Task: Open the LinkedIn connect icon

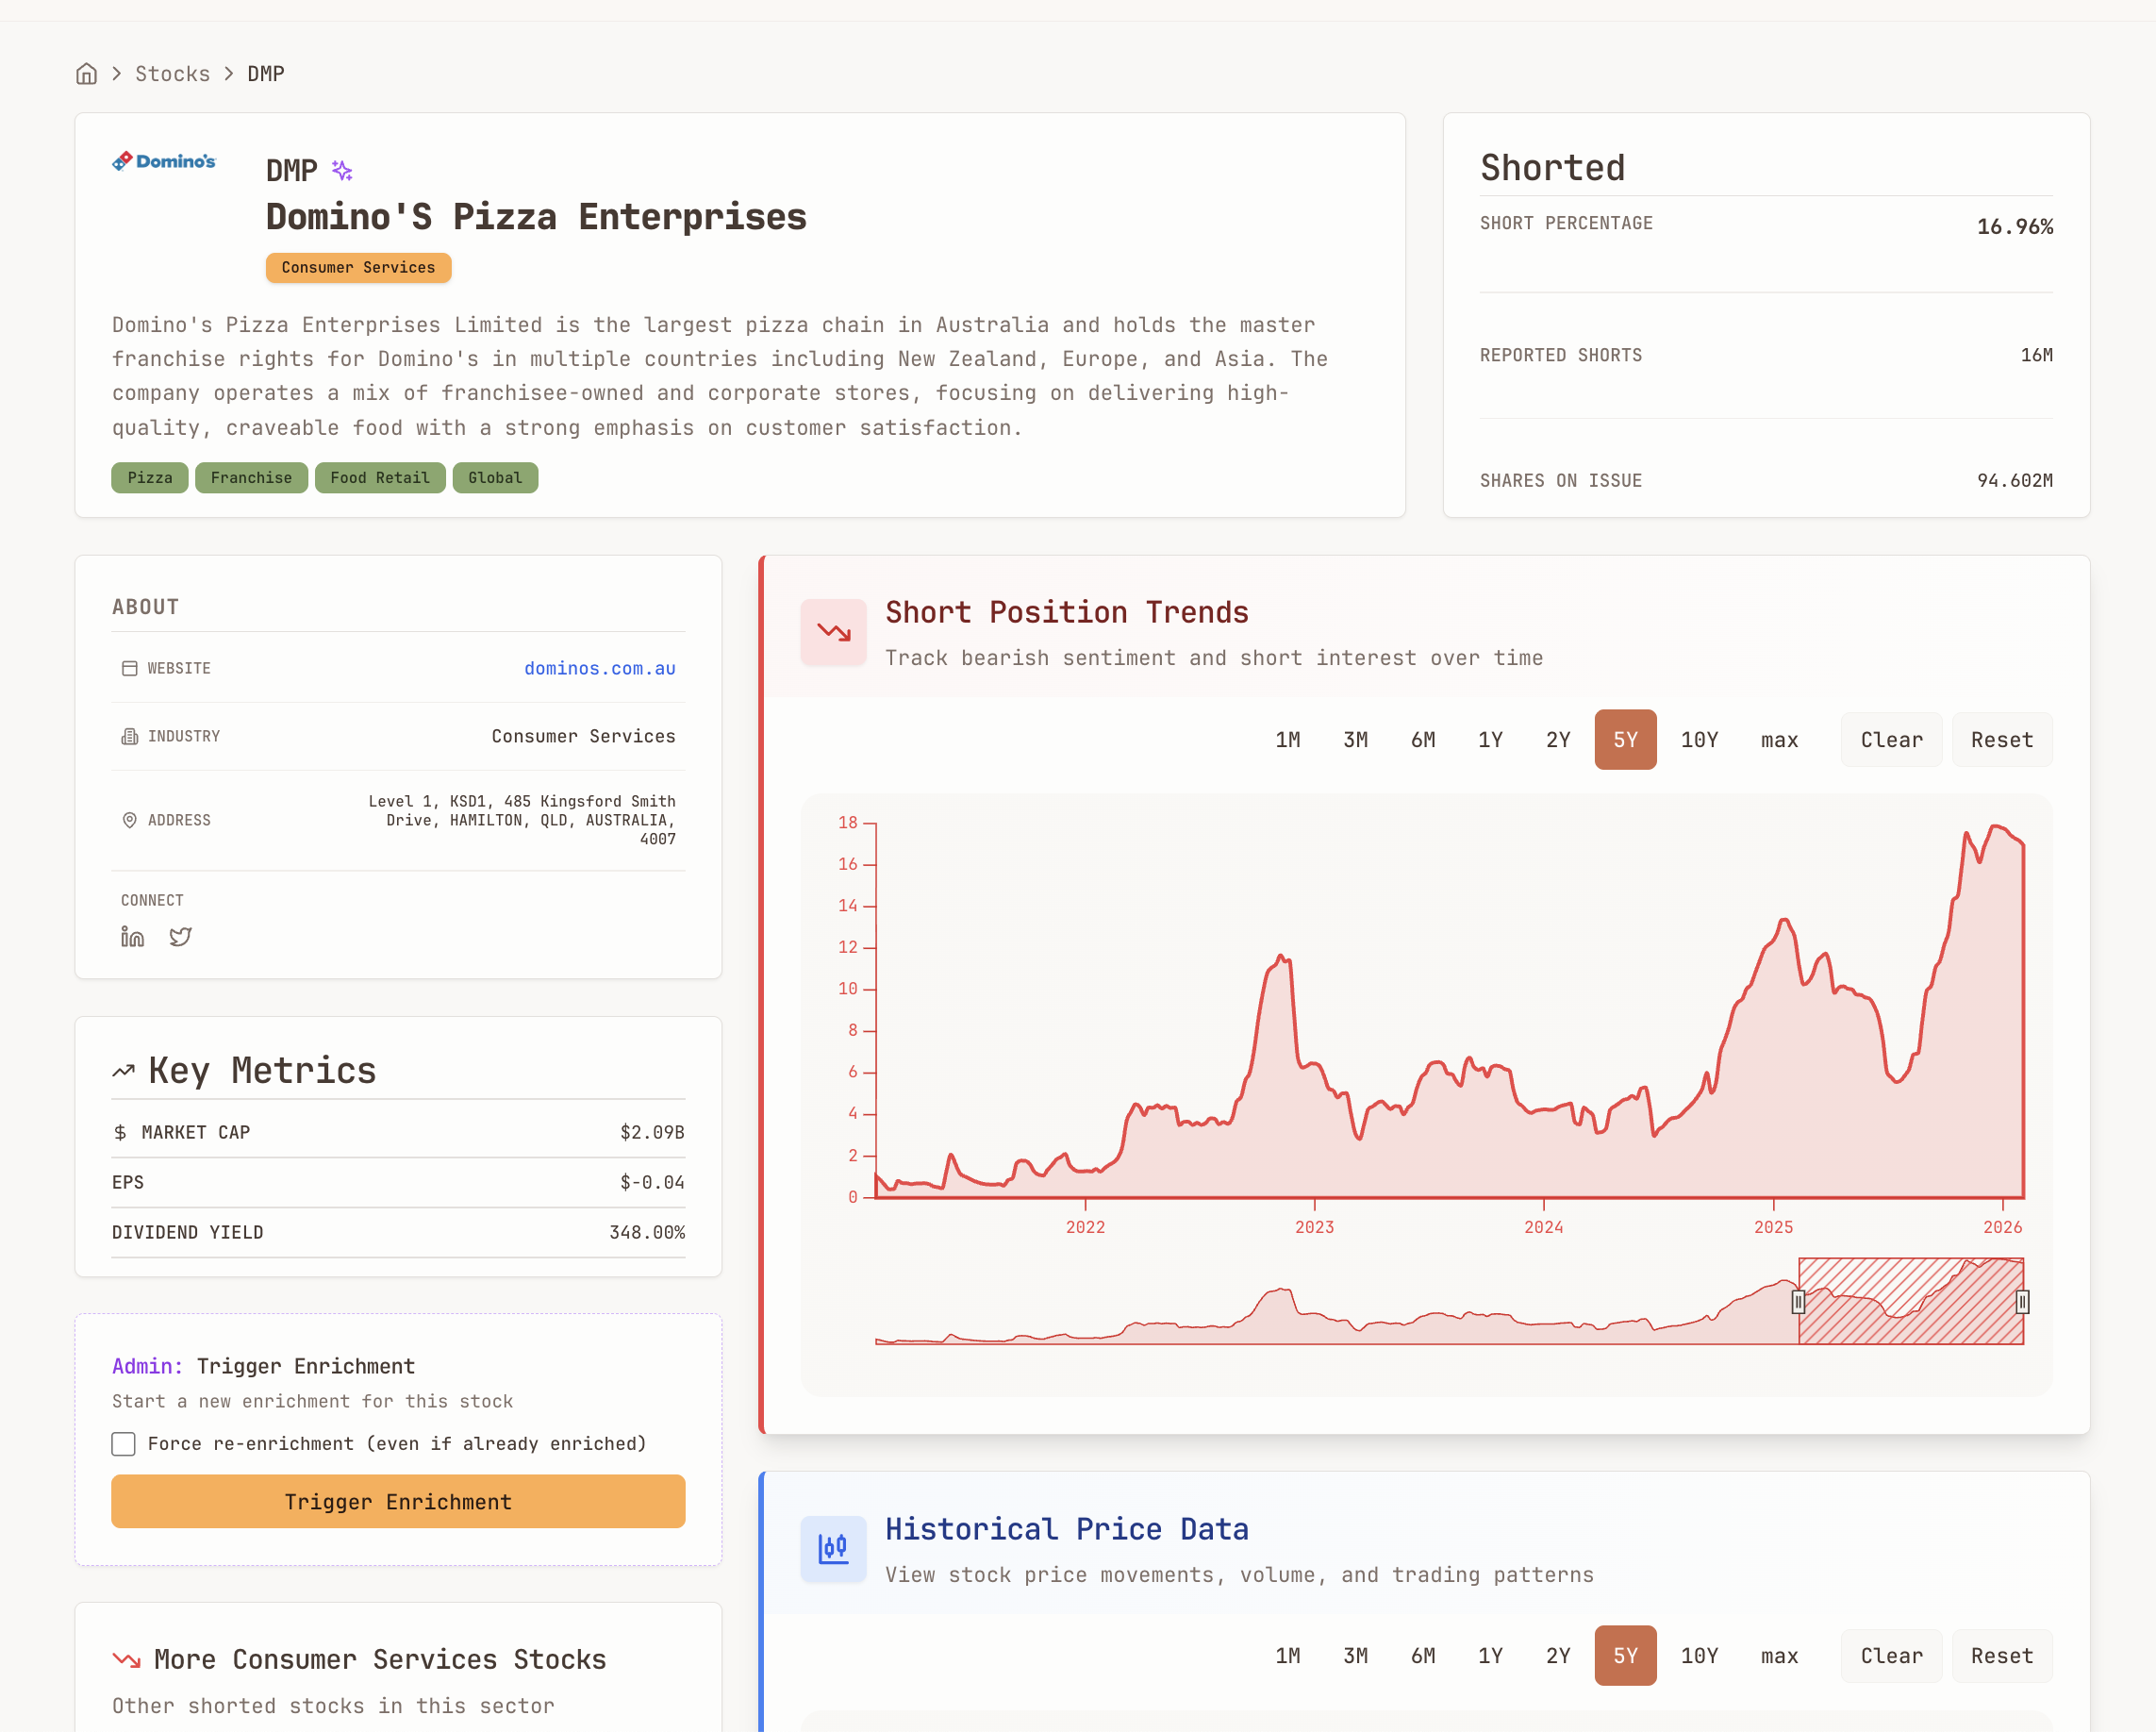Action: 132,937
